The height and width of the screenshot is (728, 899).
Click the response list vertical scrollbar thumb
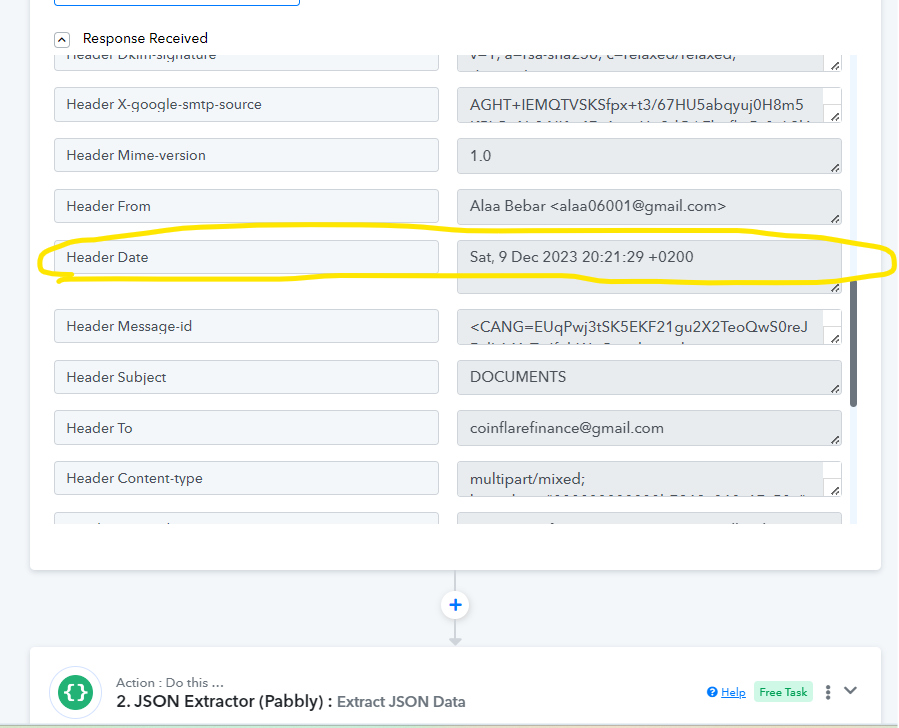pos(853,341)
